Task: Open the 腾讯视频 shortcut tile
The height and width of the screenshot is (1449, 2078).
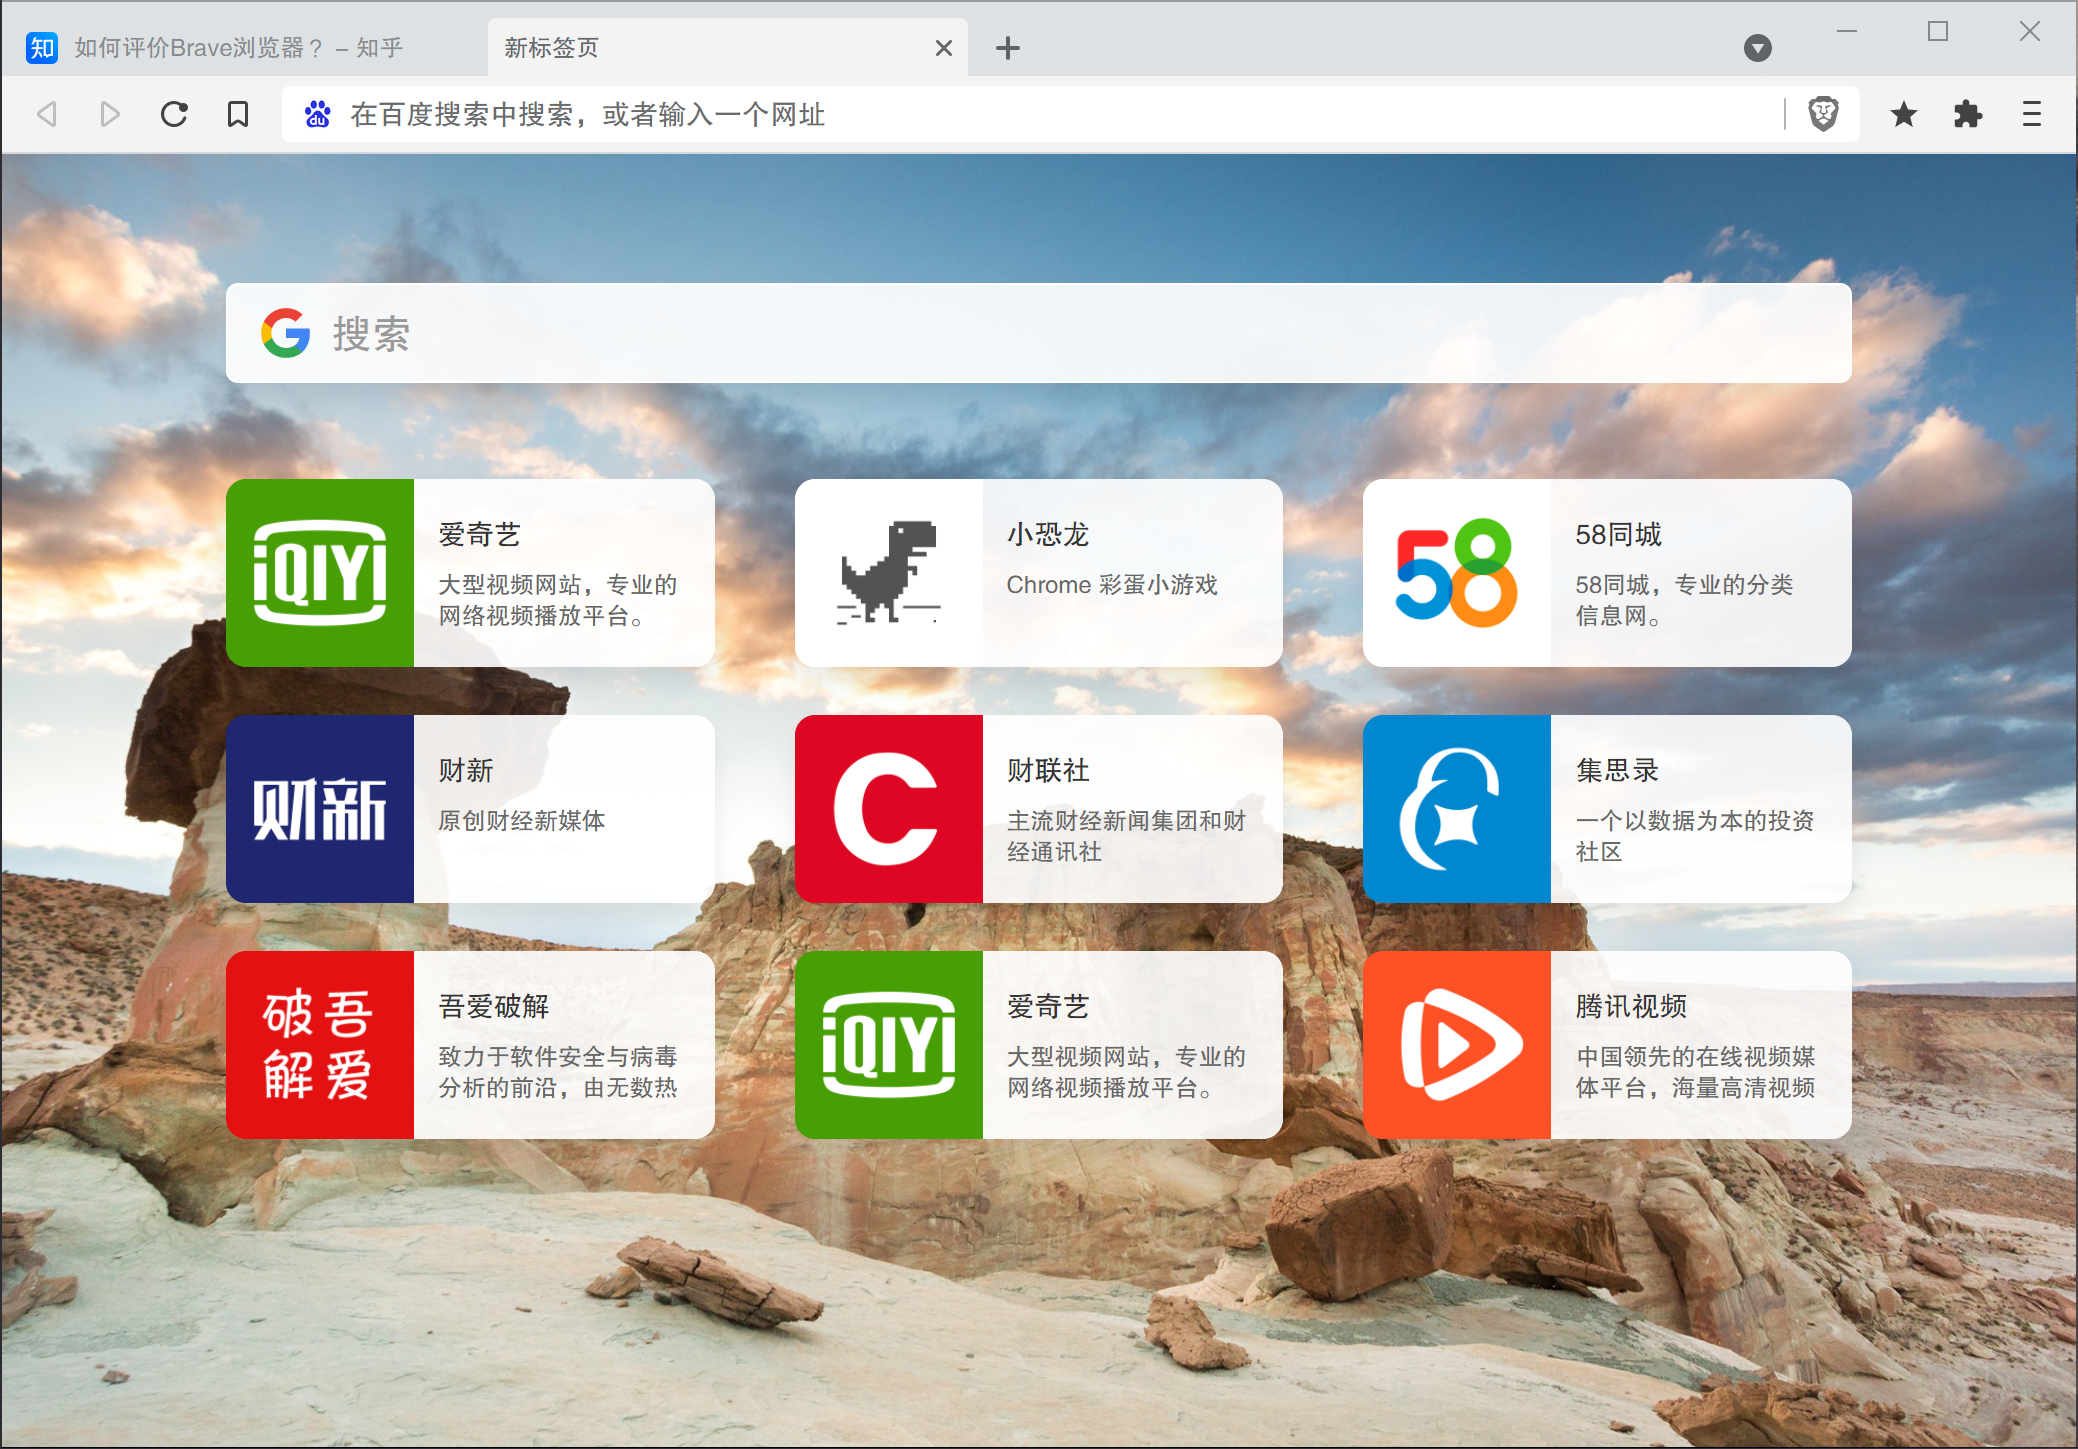Action: click(1606, 1045)
